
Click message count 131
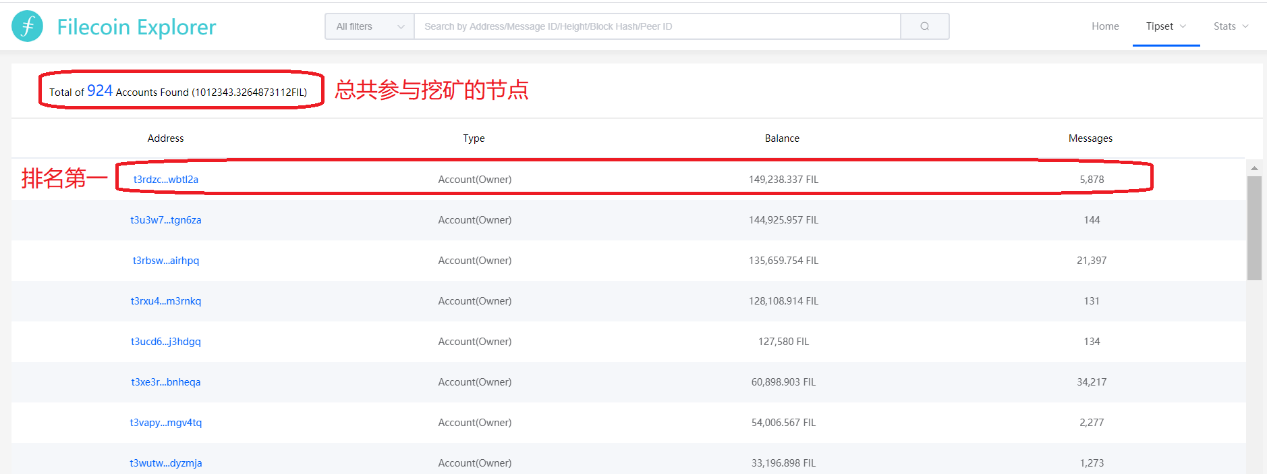pyautogui.click(x=1091, y=301)
